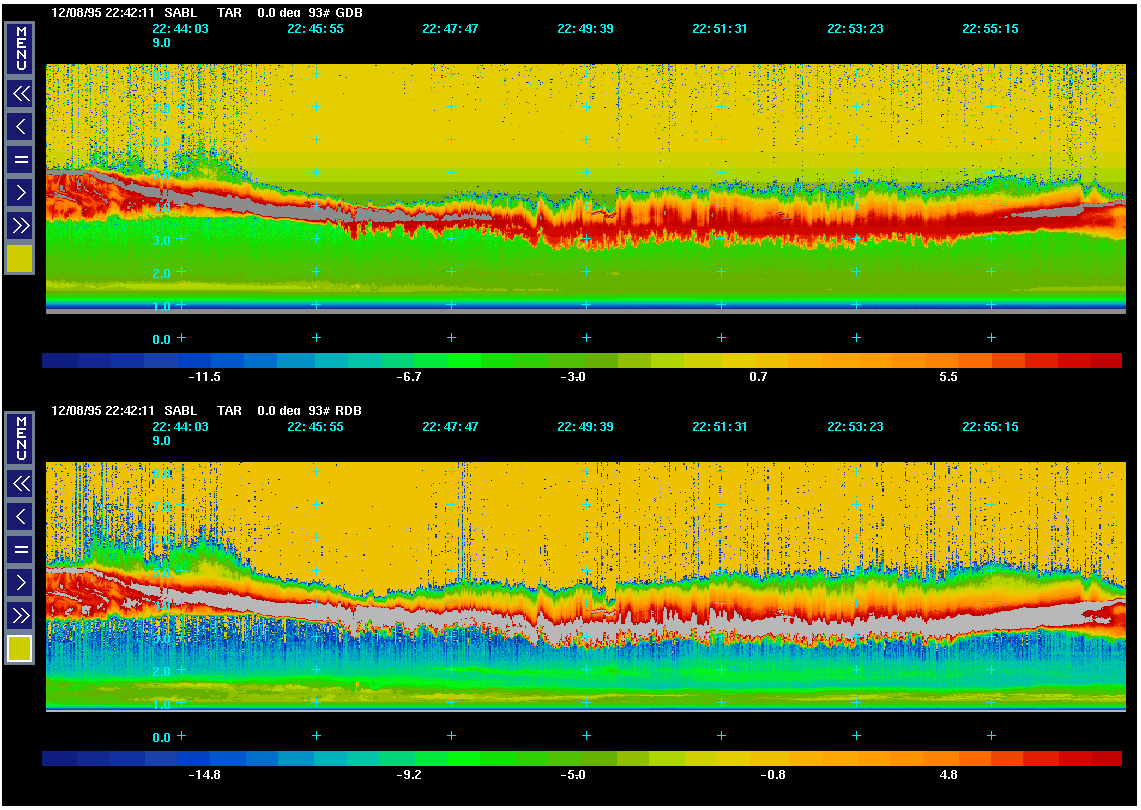The width and height of the screenshot is (1141, 810).
Task: Select the yellow square in the upper panel sidebar
Action: pos(20,259)
